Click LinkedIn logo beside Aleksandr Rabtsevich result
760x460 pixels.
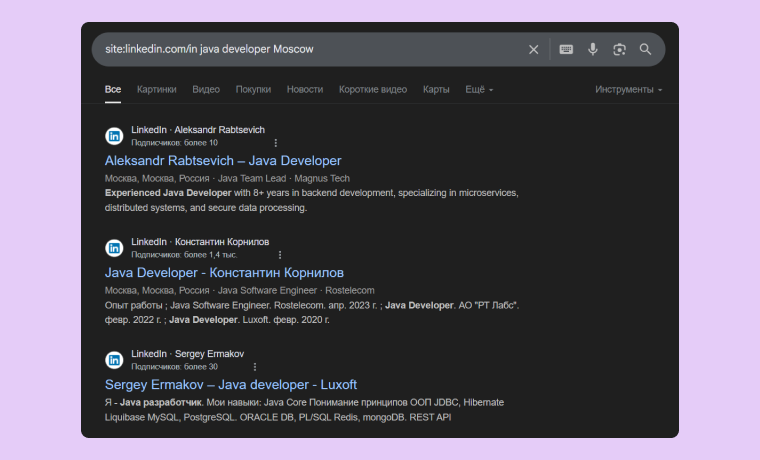(x=115, y=136)
